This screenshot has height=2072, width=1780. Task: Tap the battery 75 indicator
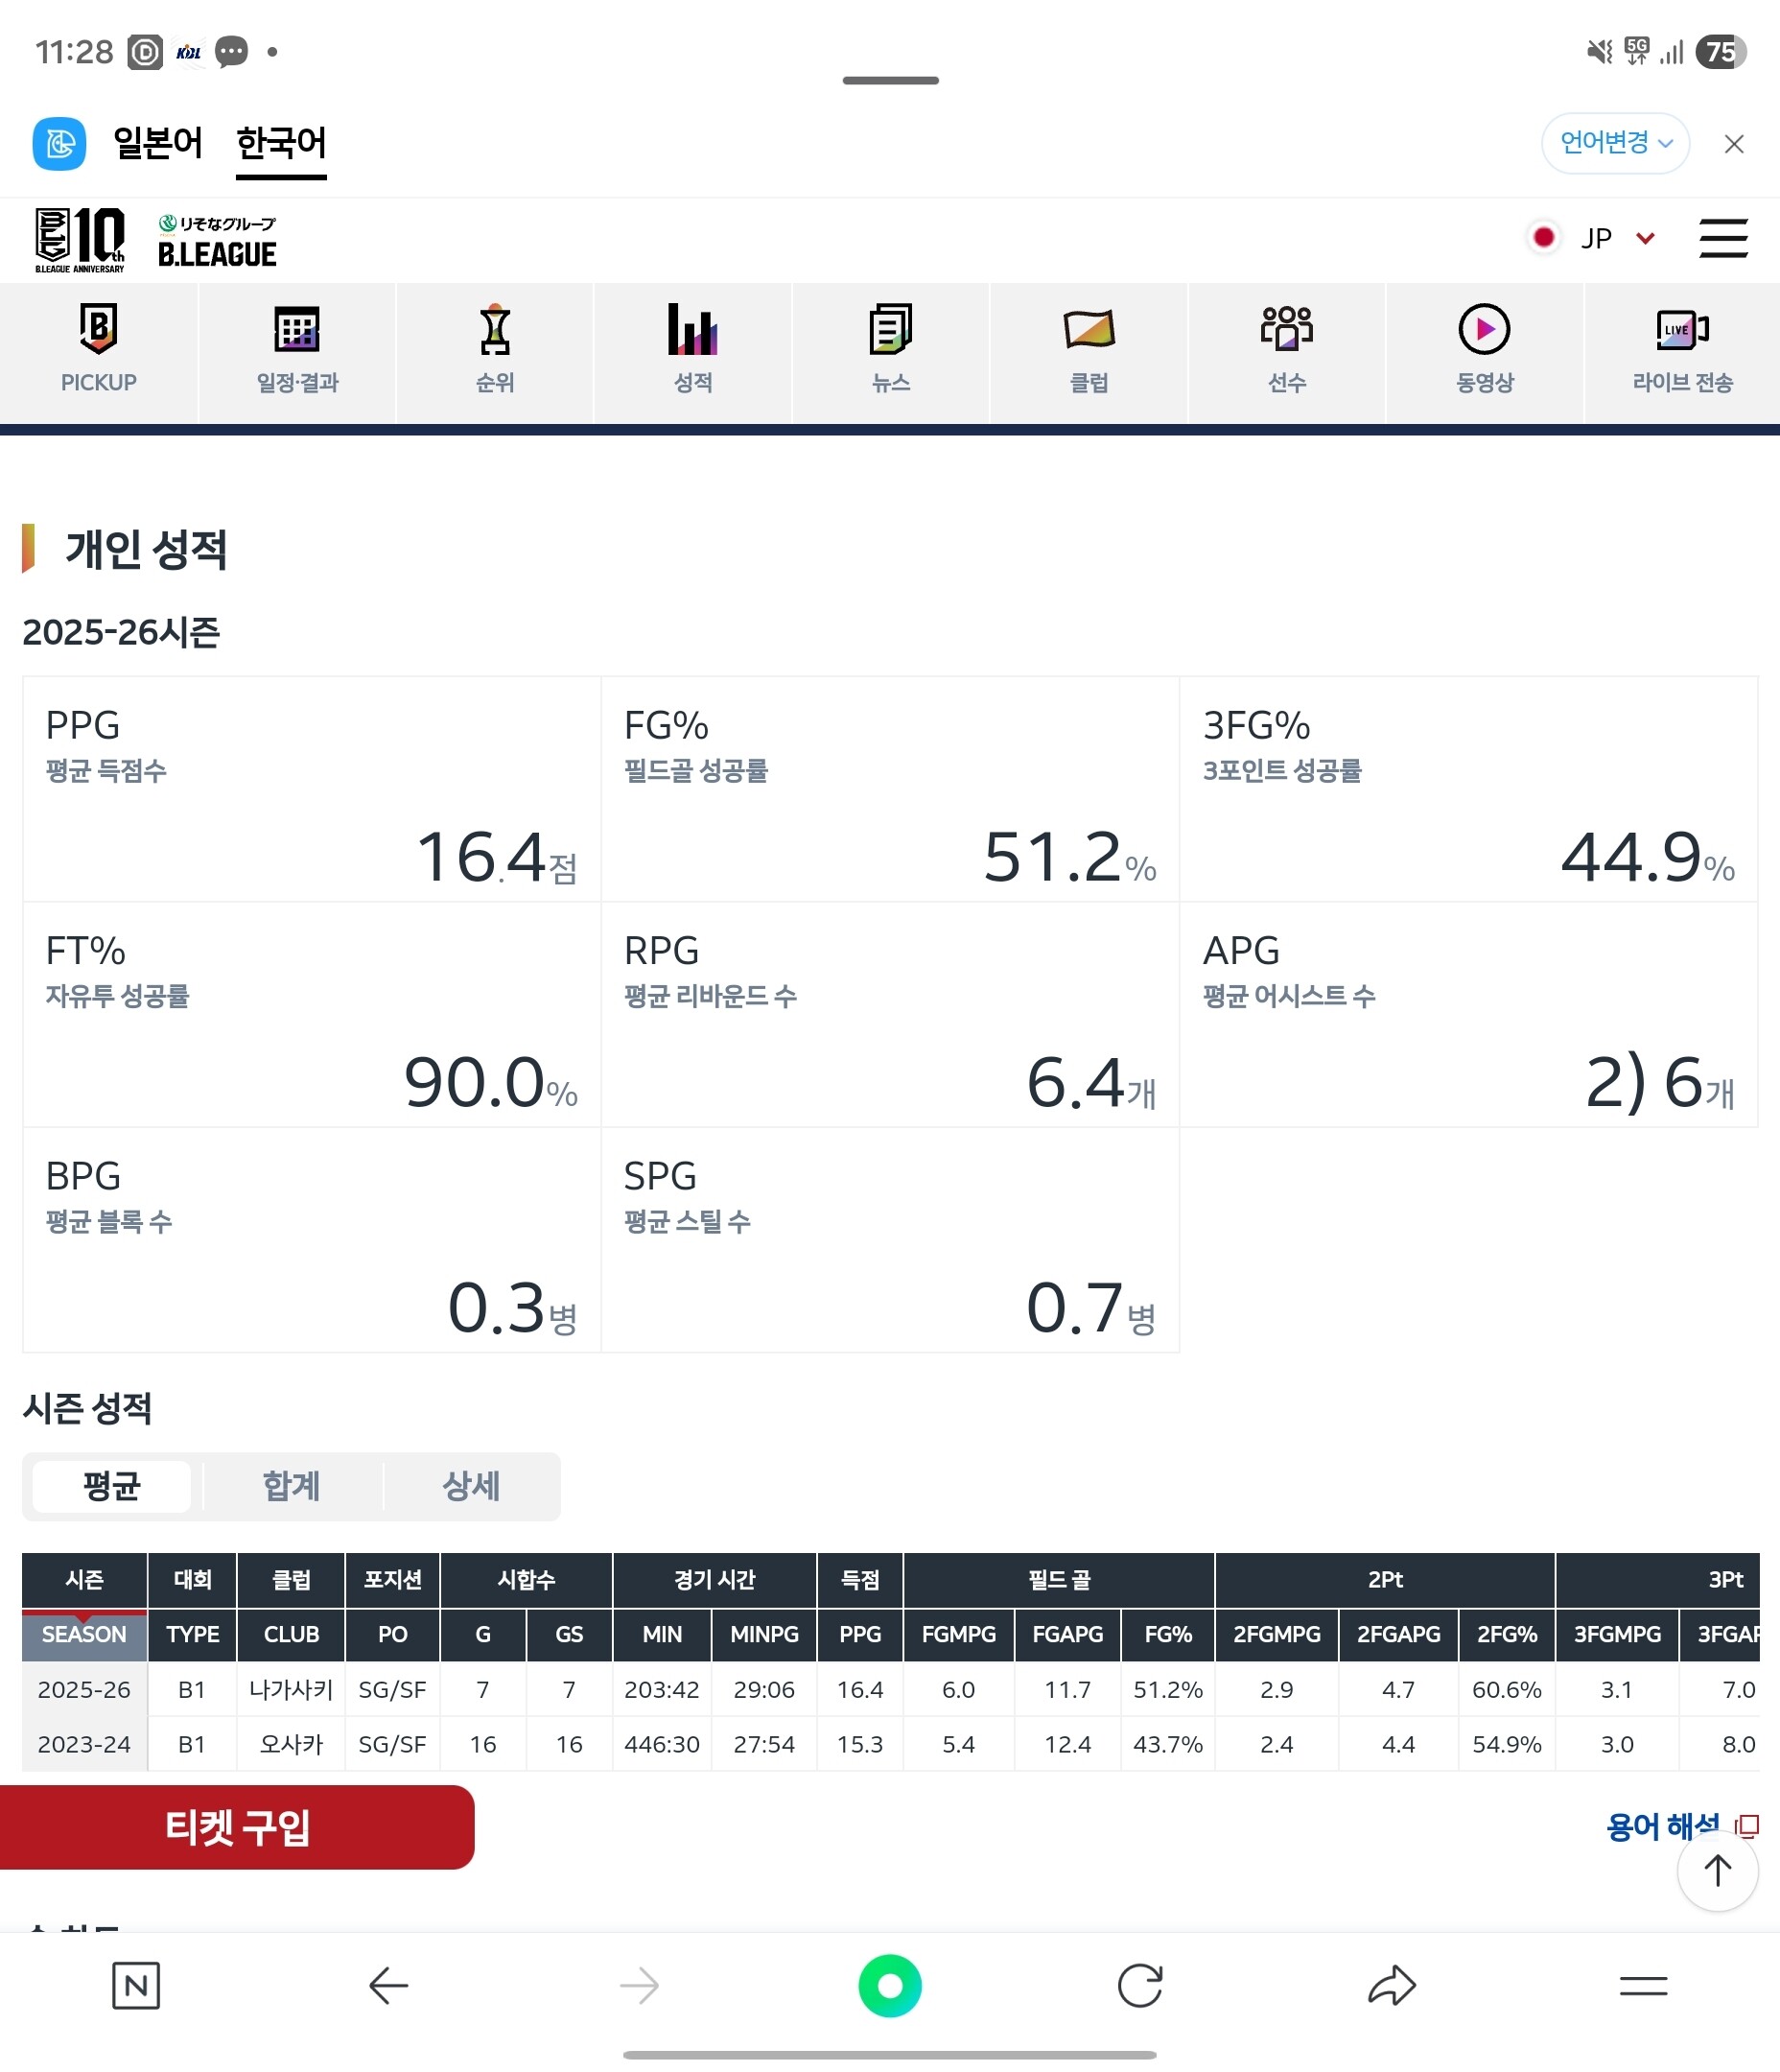1721,51
